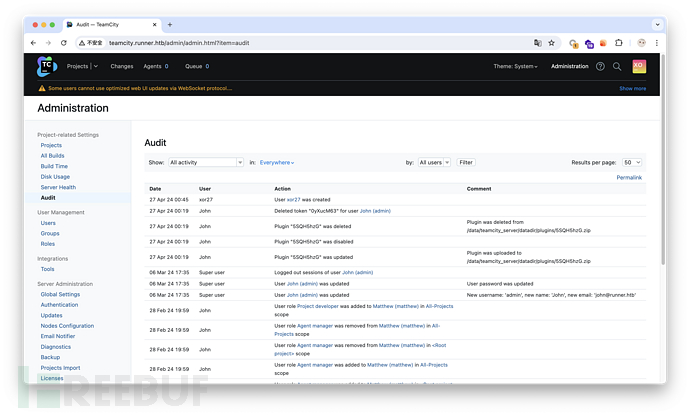Viewport: 690px width, 415px height.
Task: Click the address bar URL field
Action: coord(300,43)
